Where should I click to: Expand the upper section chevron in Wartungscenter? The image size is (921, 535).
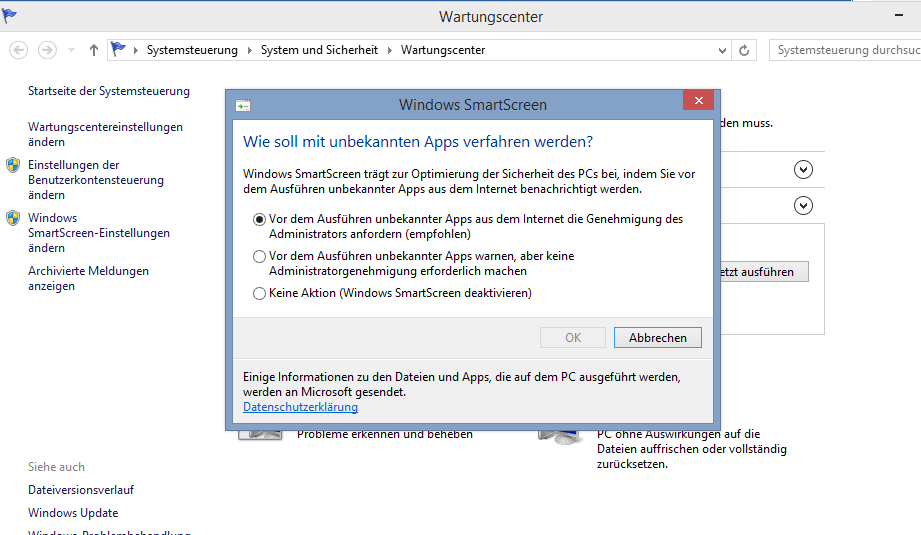[x=803, y=170]
